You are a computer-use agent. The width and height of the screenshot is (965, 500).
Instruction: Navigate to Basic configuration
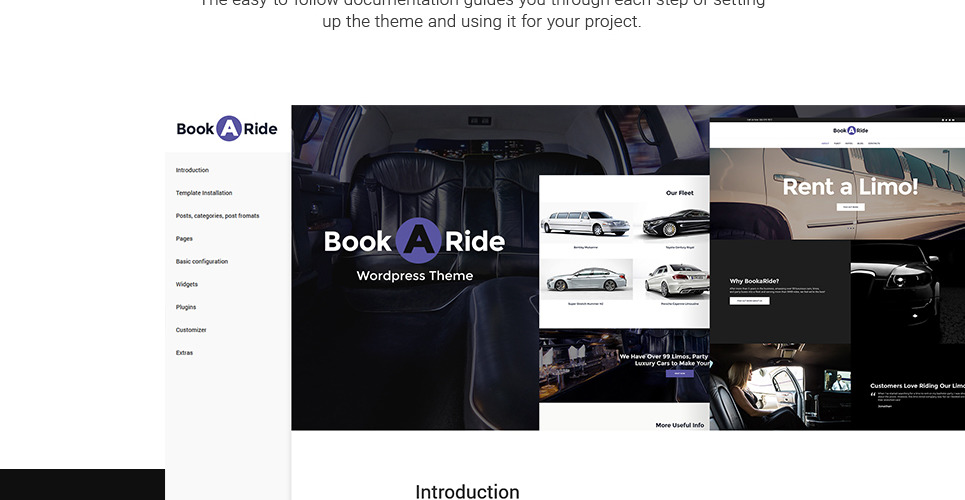coord(202,262)
